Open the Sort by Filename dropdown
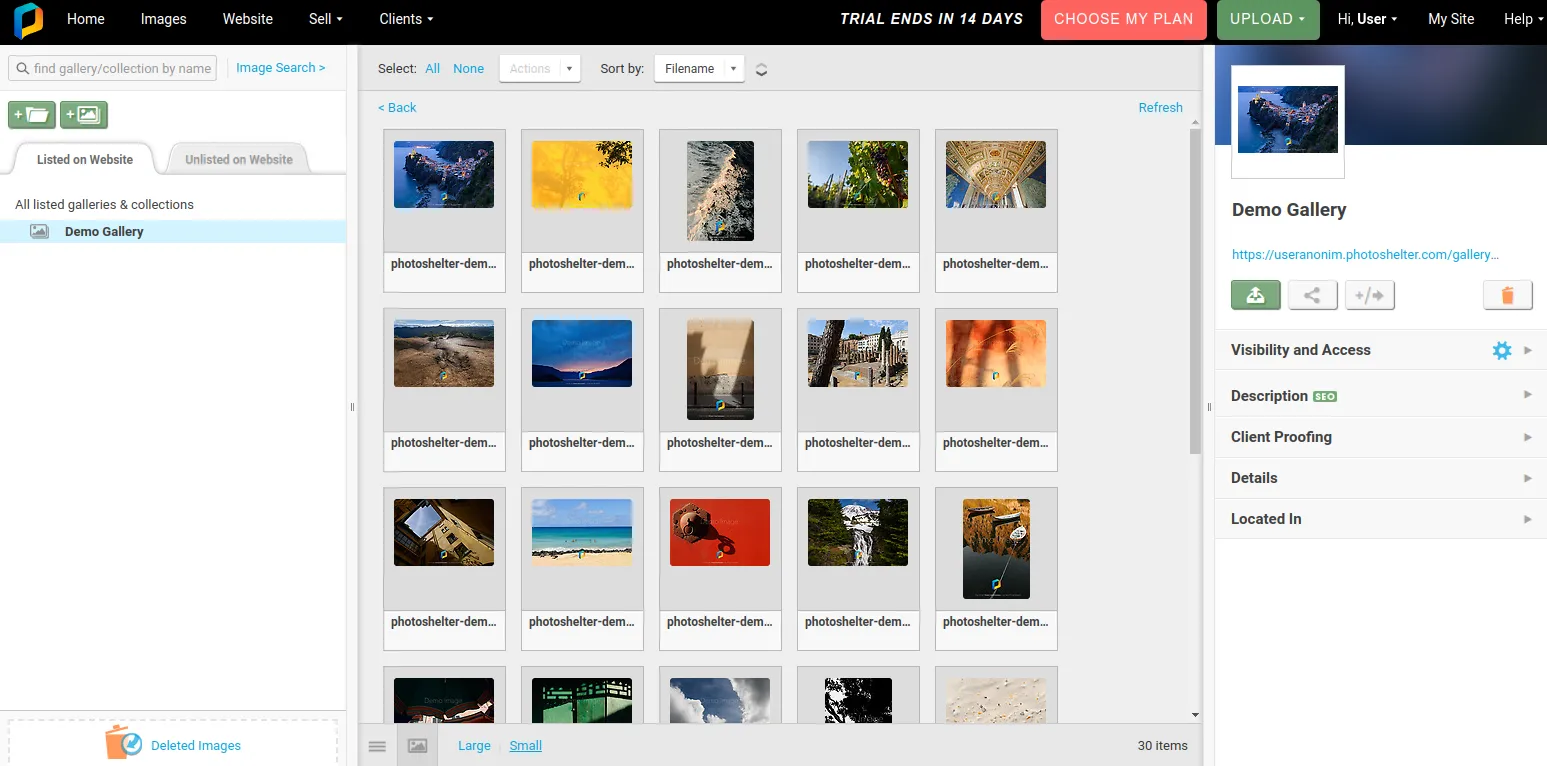The height and width of the screenshot is (766, 1547). (x=699, y=69)
